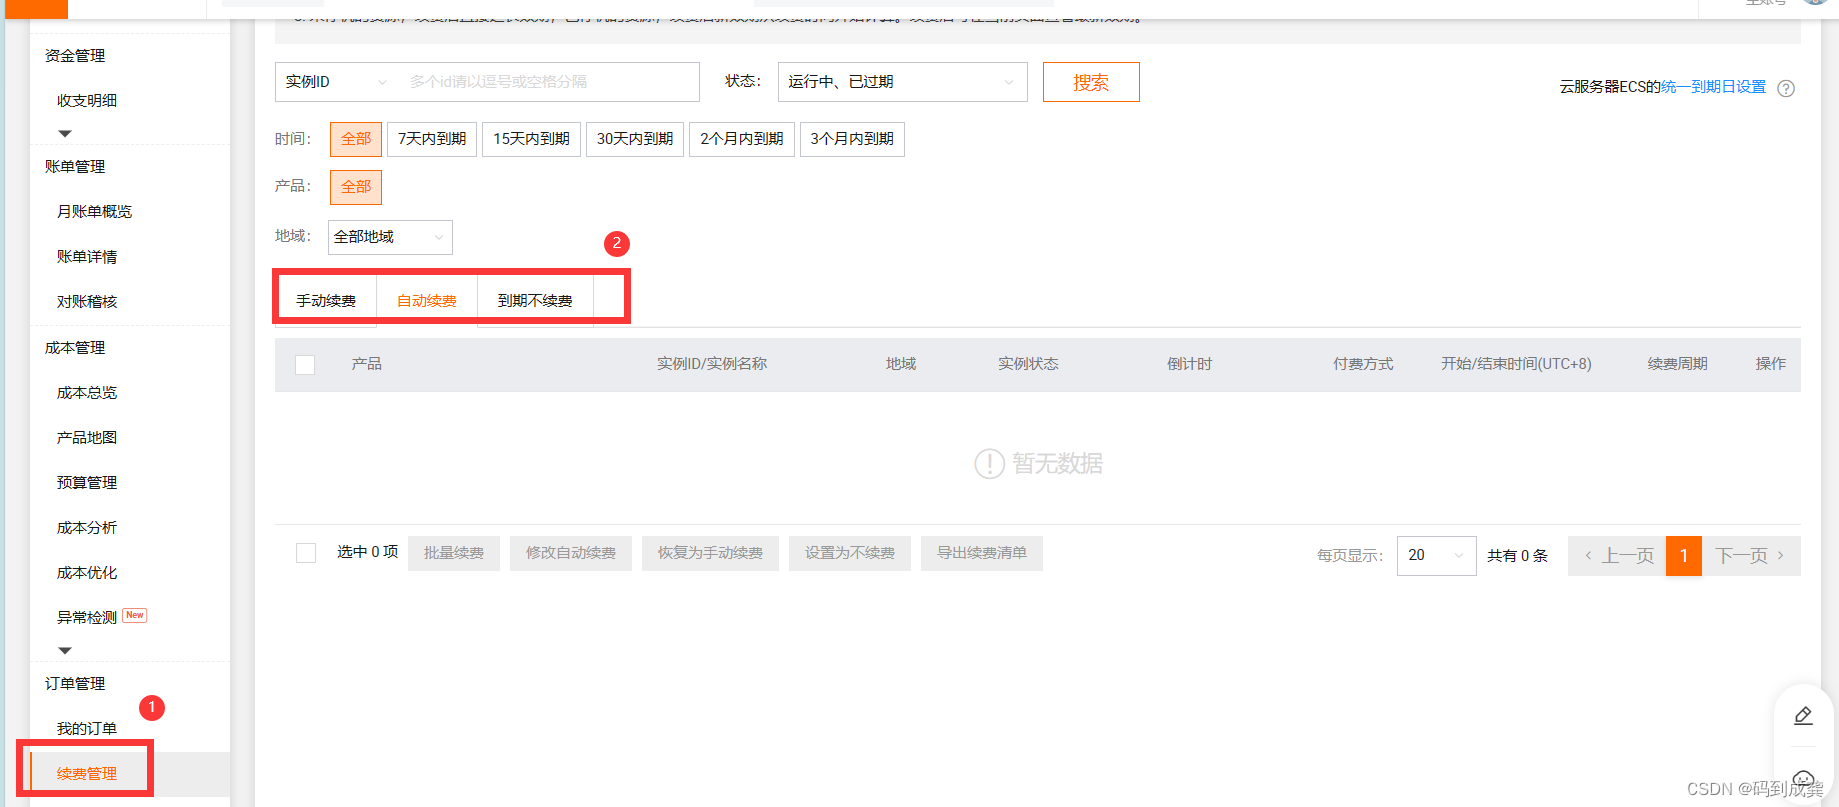
Task: Collapse the 成本管理 section arrow
Action: click(x=65, y=650)
